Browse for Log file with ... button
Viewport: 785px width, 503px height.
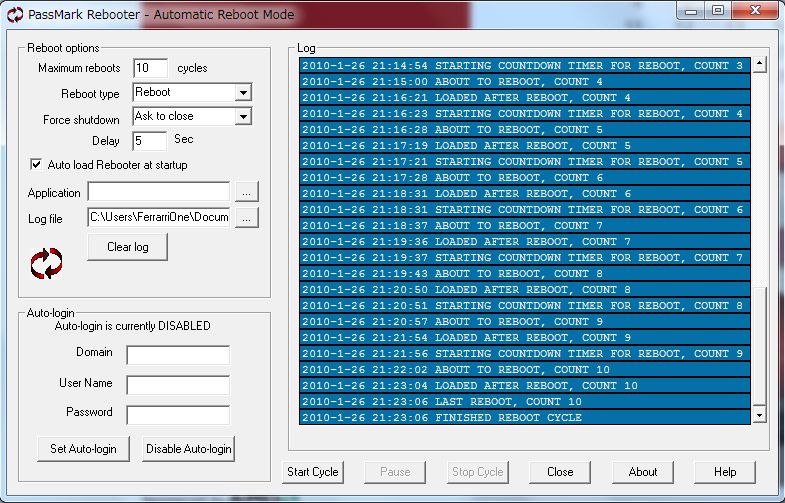(x=247, y=217)
